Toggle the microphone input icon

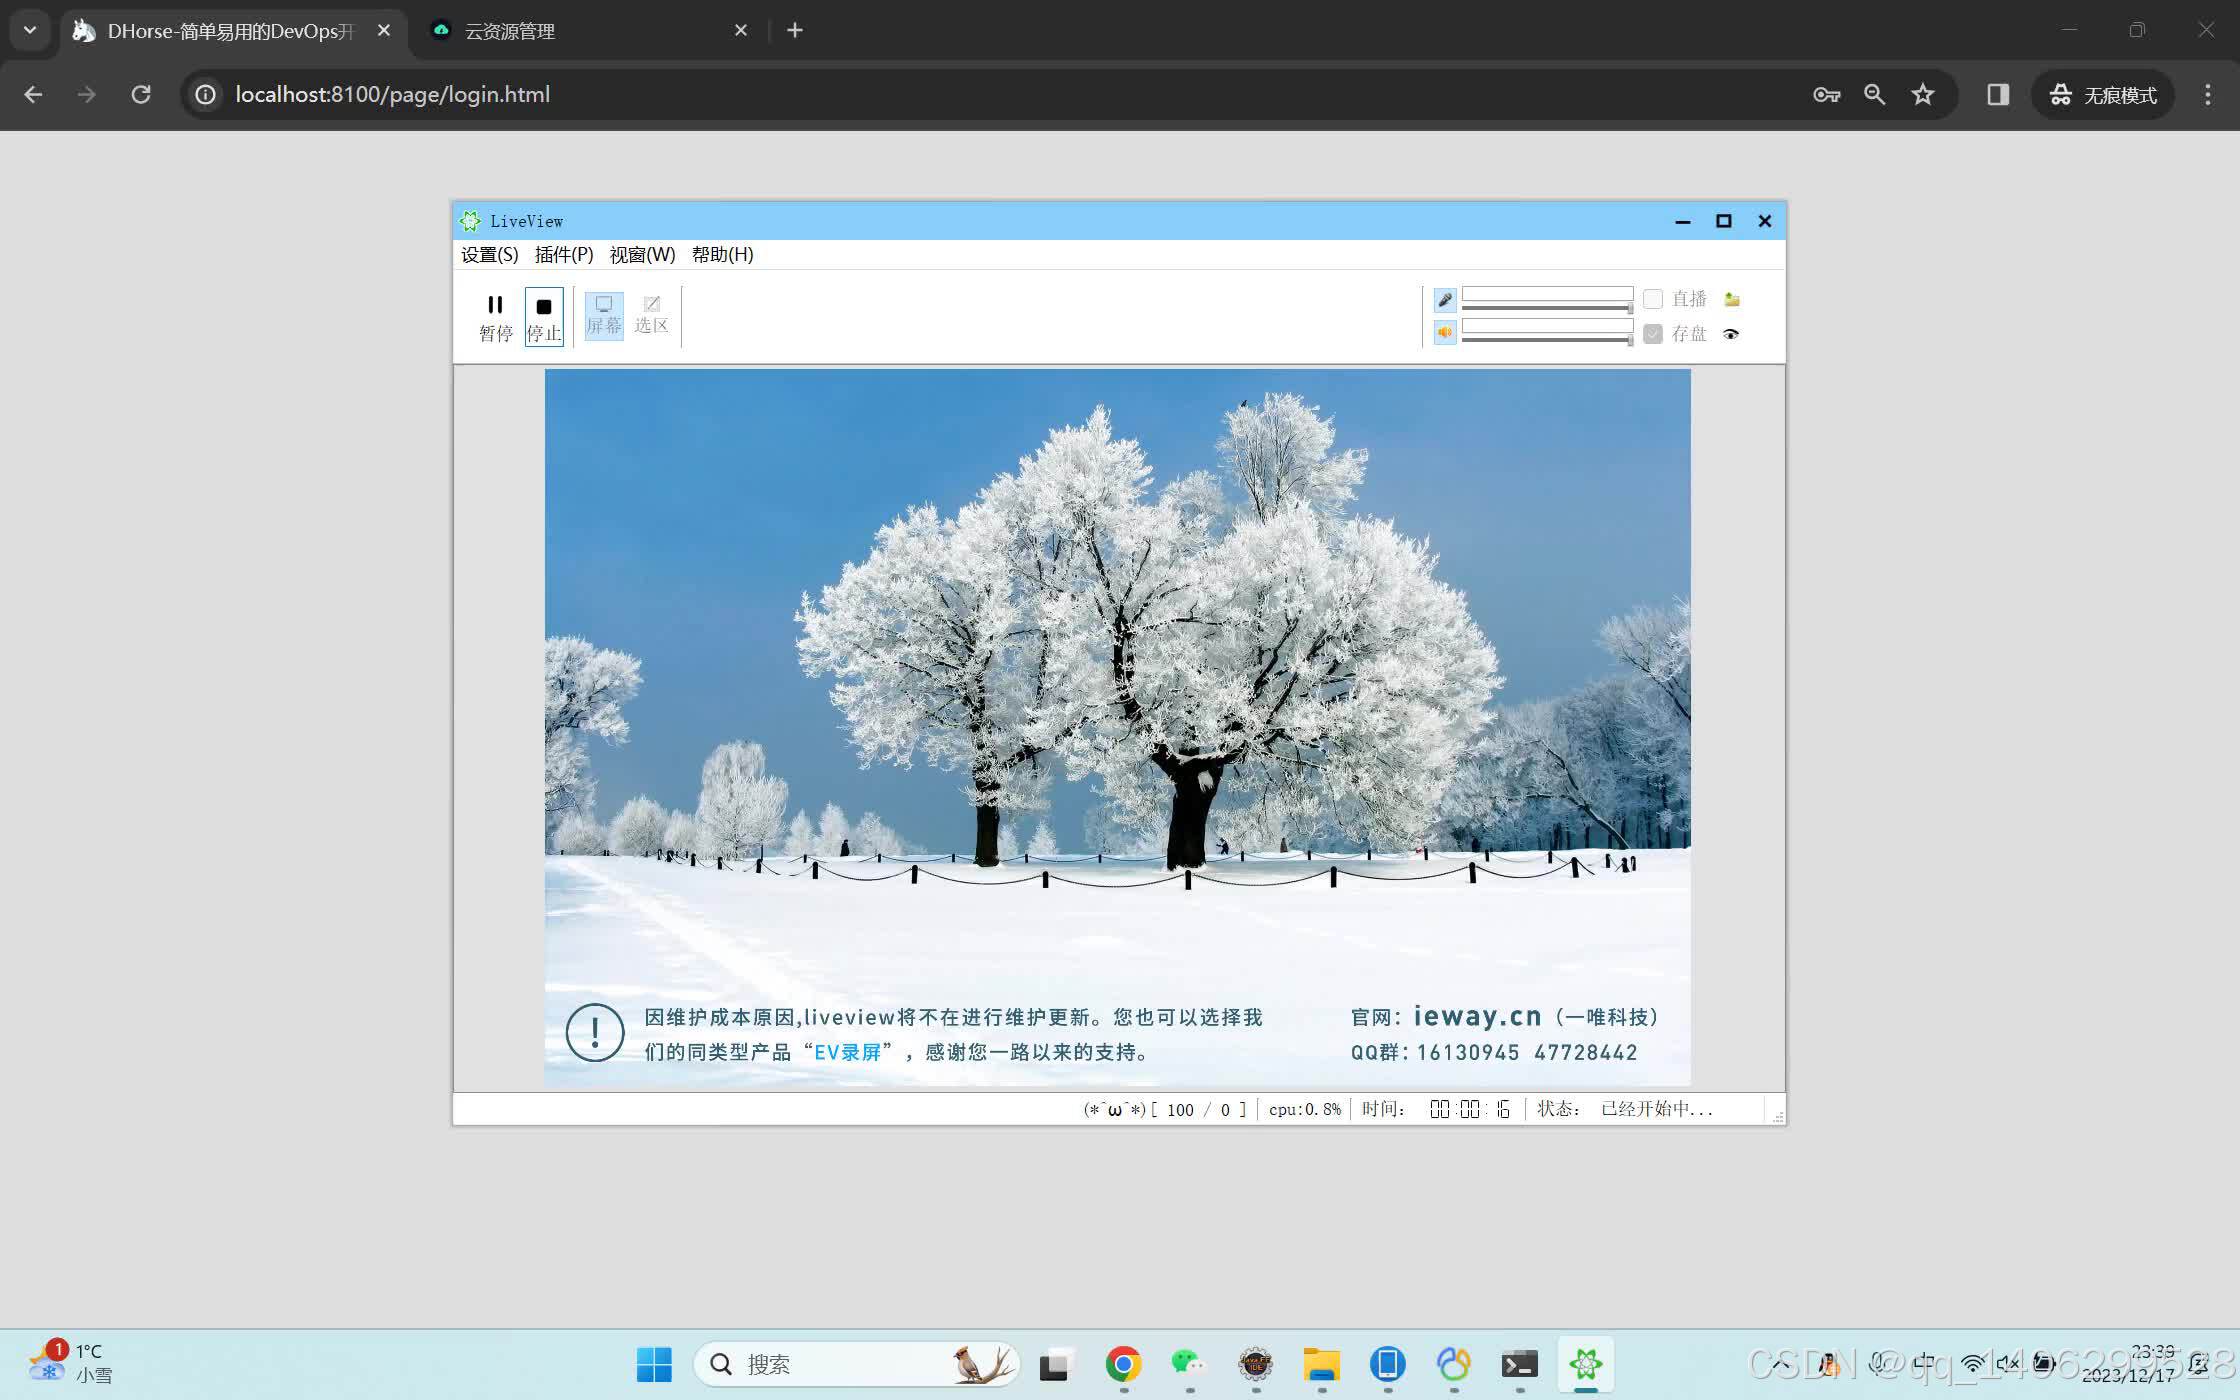point(1444,300)
